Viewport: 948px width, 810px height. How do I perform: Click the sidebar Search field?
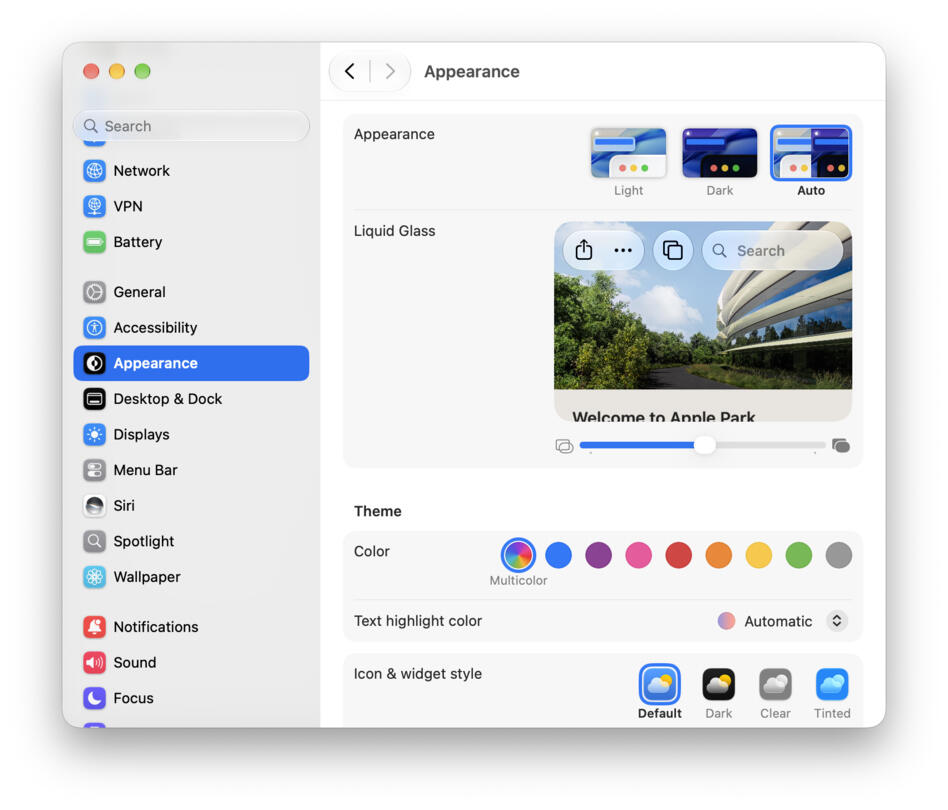pyautogui.click(x=191, y=126)
